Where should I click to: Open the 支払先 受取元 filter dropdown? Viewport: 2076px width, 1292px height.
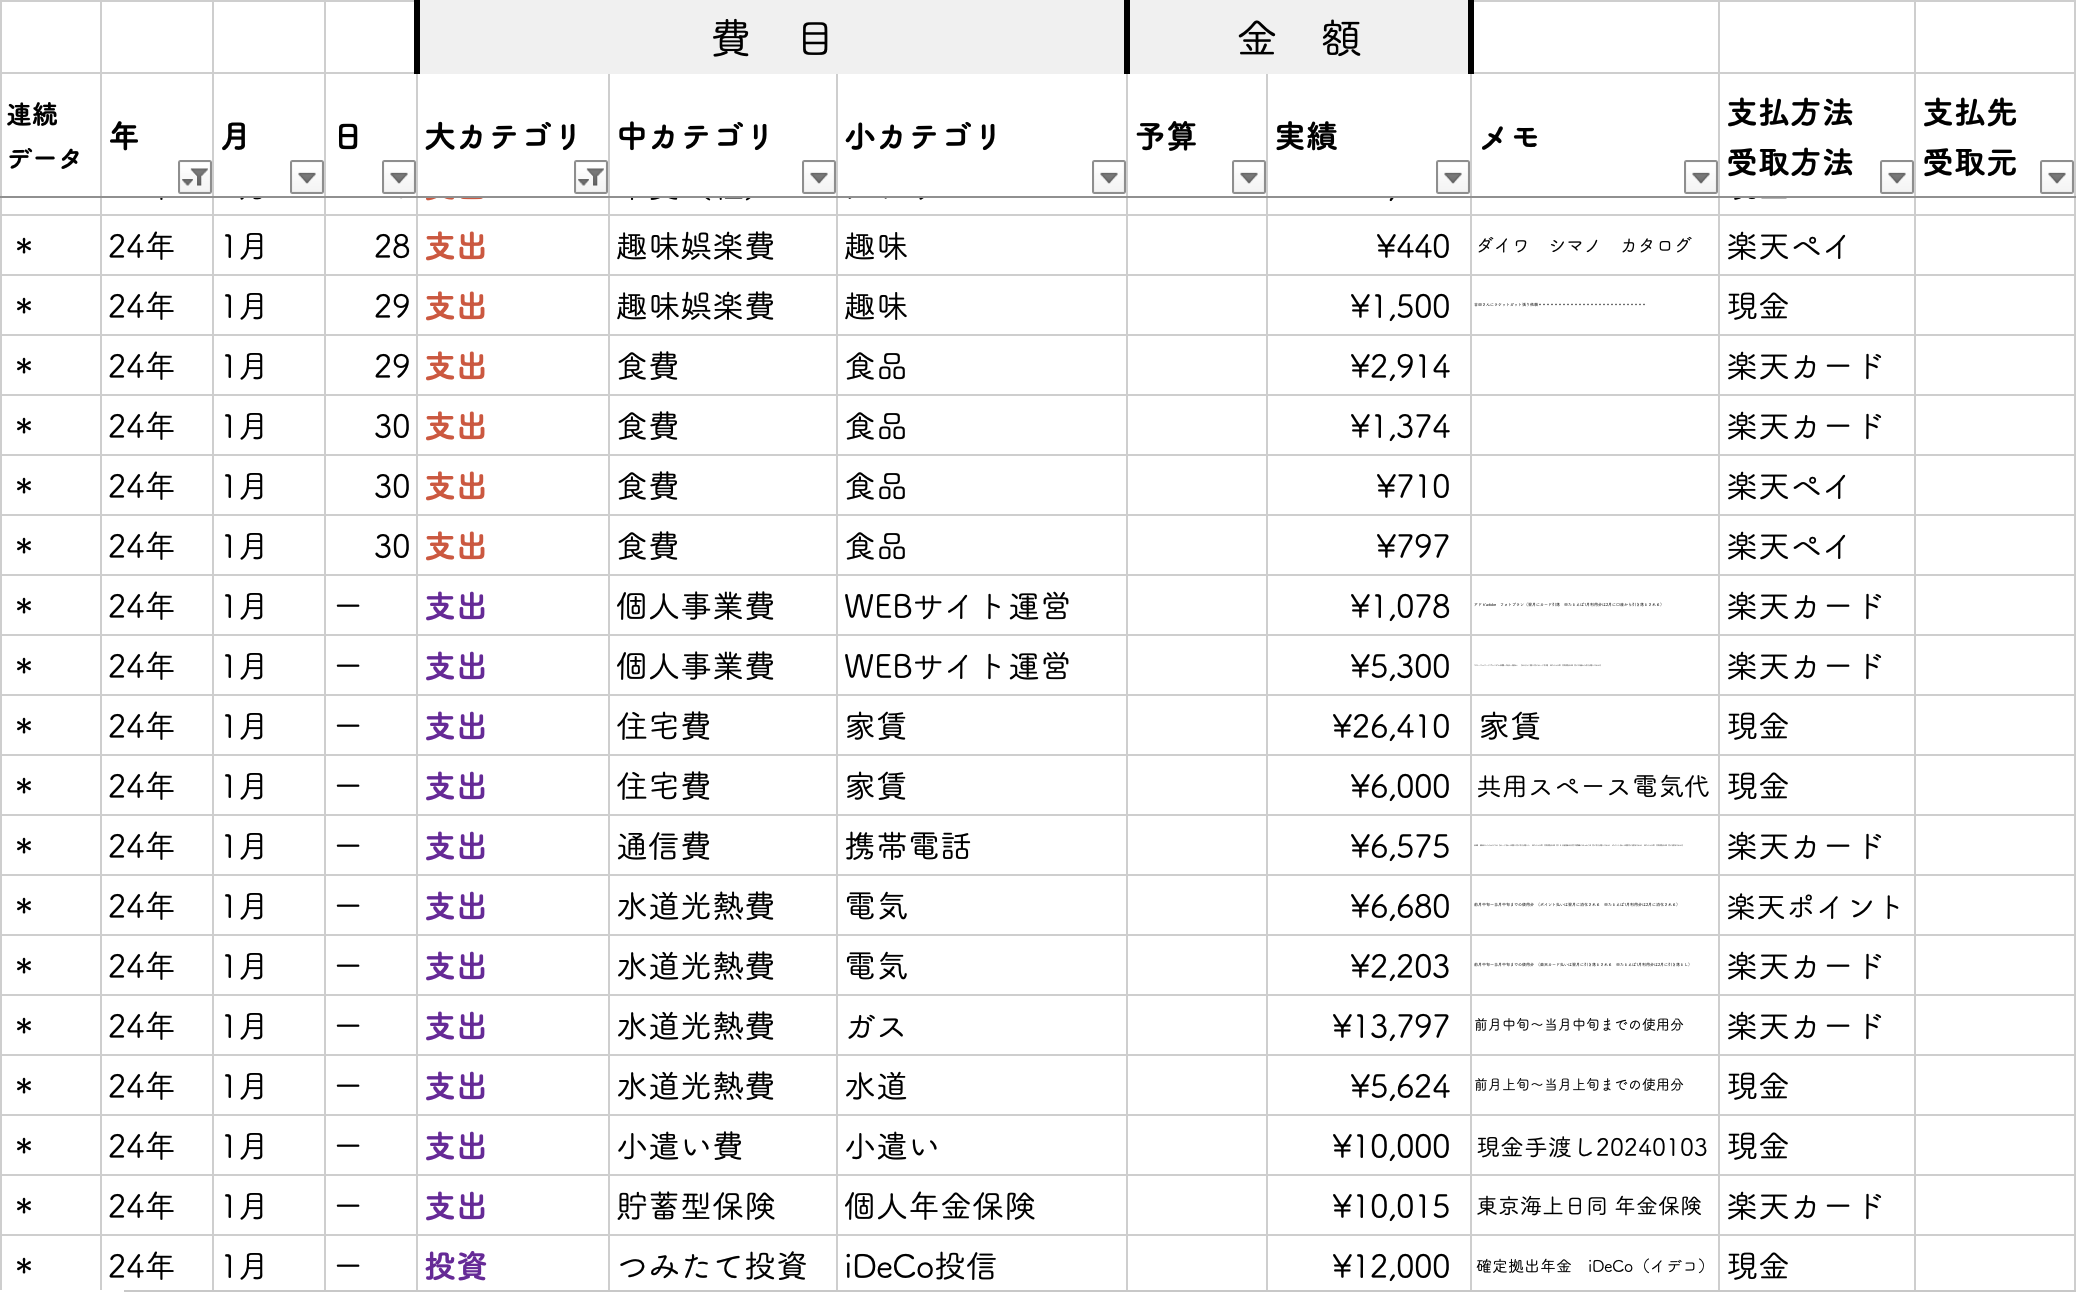(x=2056, y=178)
